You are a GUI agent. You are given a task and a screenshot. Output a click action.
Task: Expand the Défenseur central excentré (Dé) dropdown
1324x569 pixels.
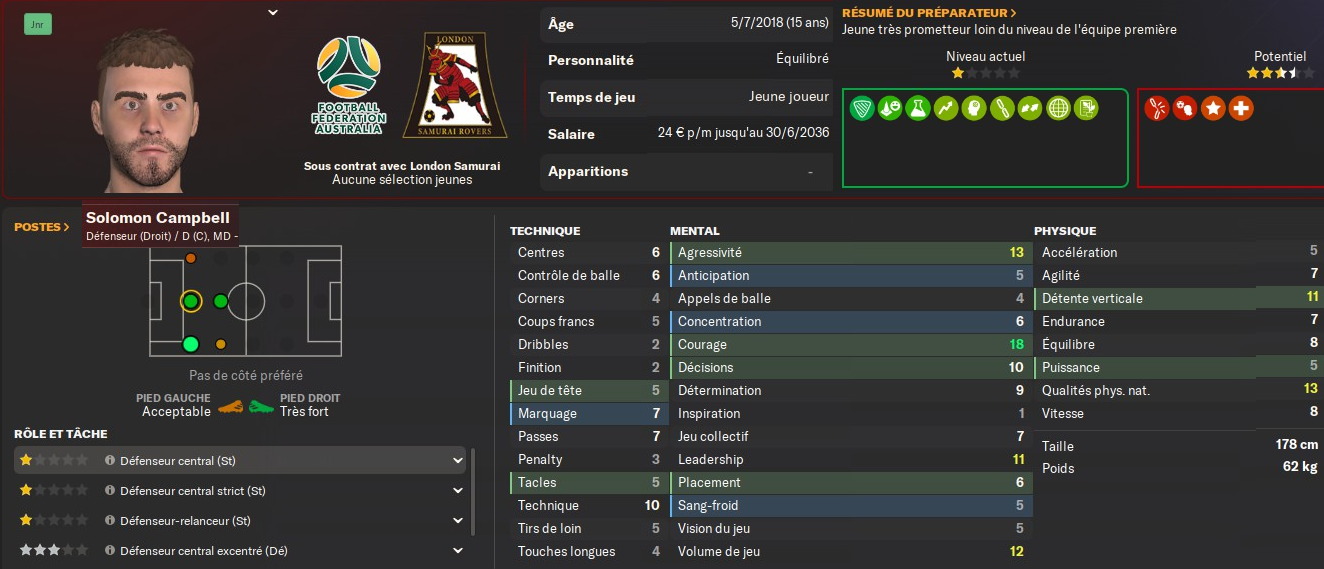pyautogui.click(x=458, y=551)
